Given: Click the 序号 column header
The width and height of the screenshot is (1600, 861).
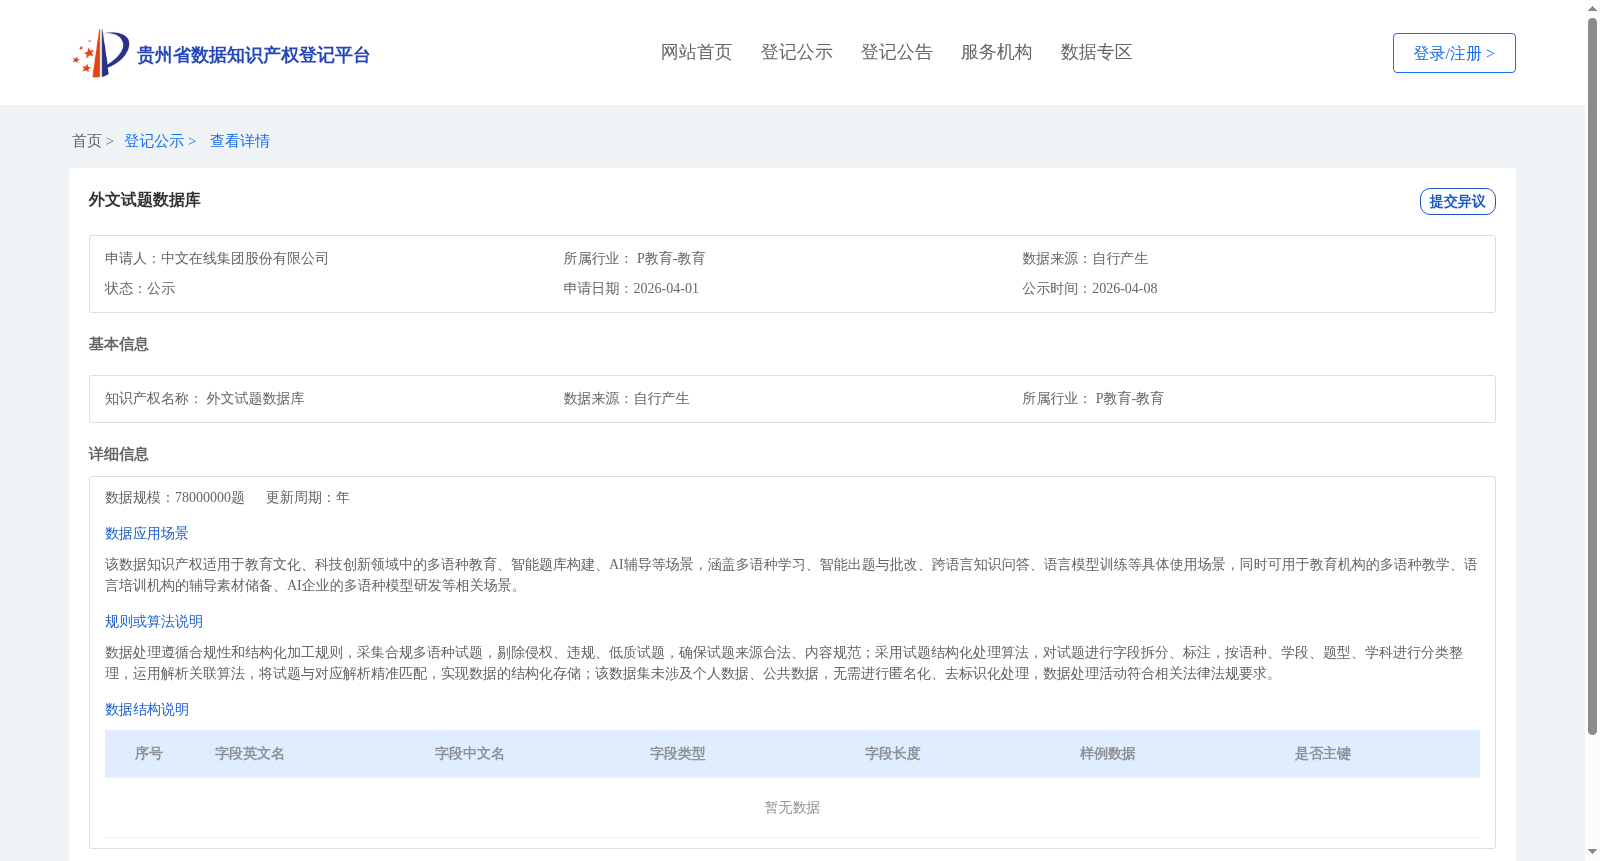Looking at the screenshot, I should tap(149, 754).
